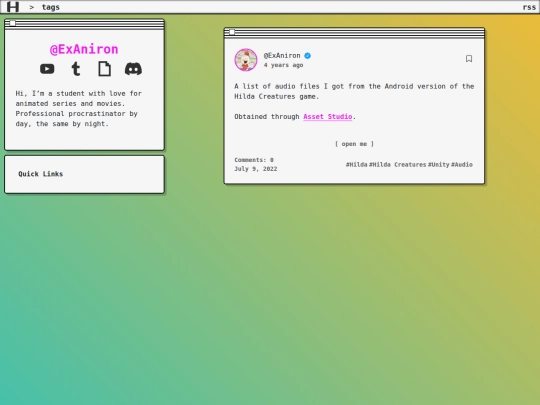Open the YouTube profile icon
The image size is (540, 405).
click(x=47, y=69)
